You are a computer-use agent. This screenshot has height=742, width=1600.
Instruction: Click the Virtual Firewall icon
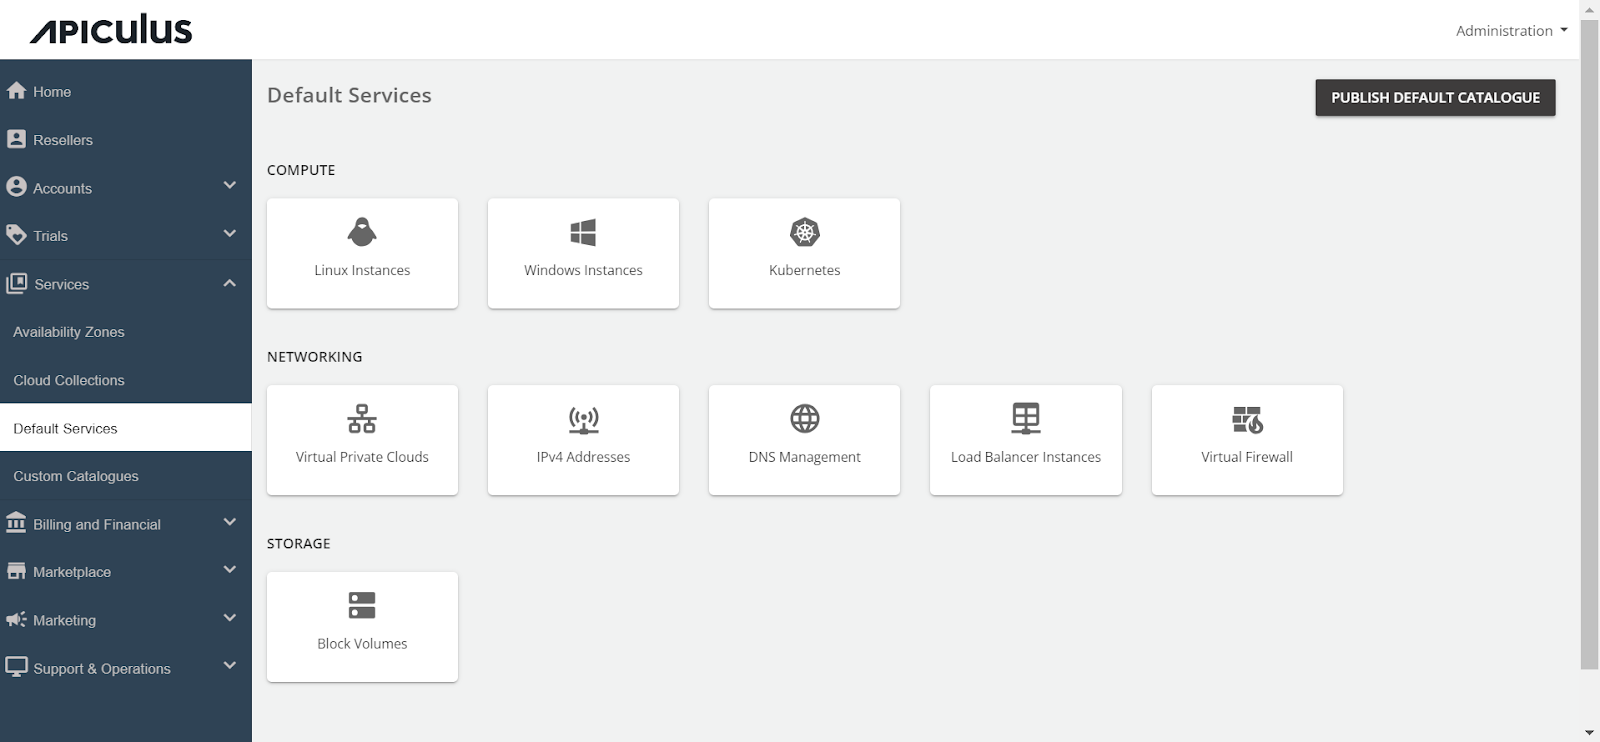coord(1247,419)
